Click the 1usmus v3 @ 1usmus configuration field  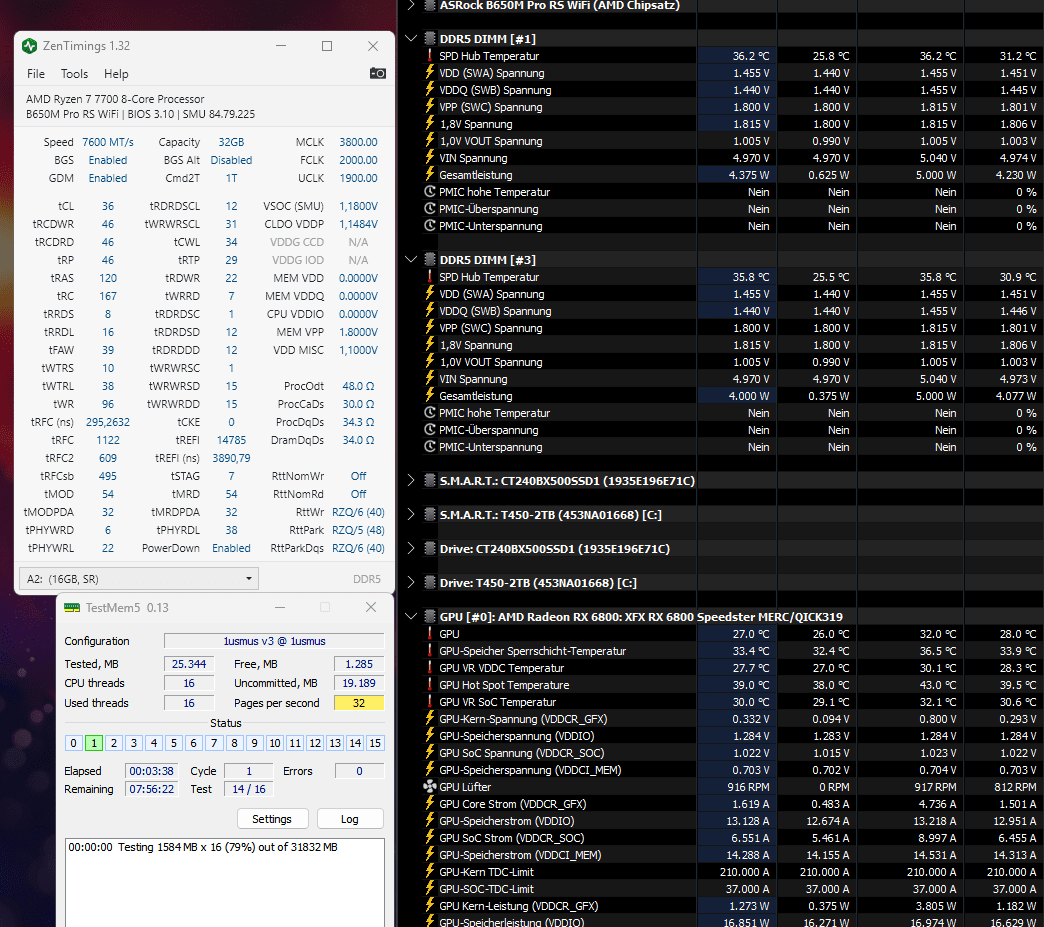point(274,641)
